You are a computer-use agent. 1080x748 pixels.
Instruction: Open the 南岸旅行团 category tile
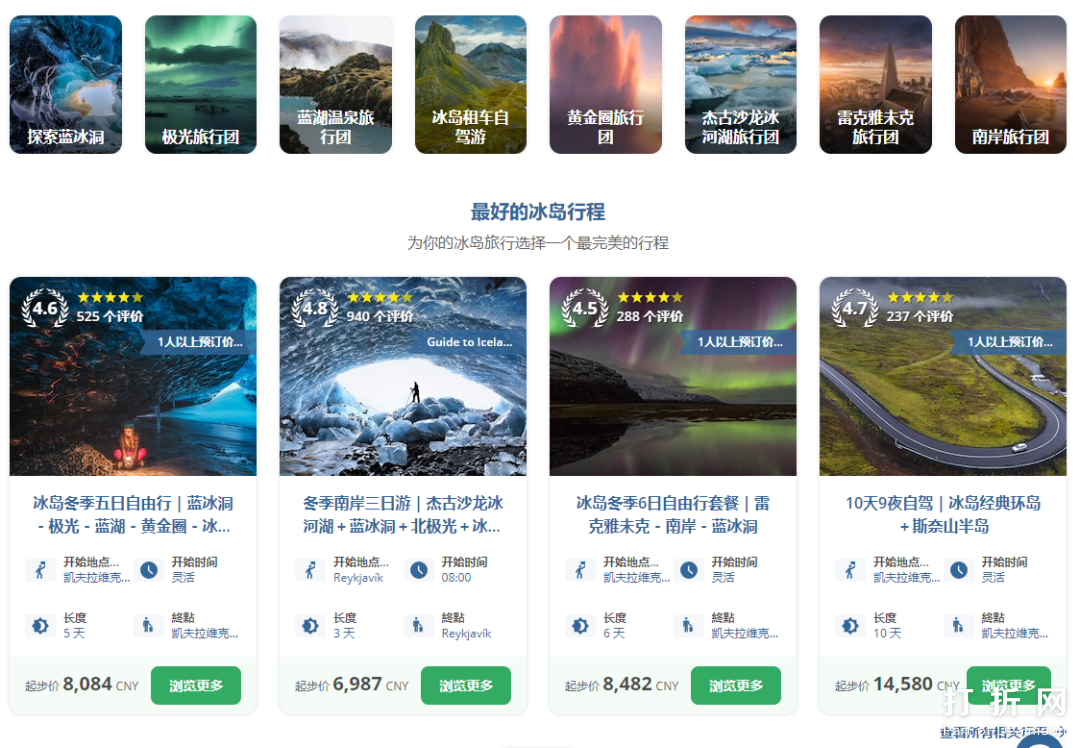tap(1010, 84)
